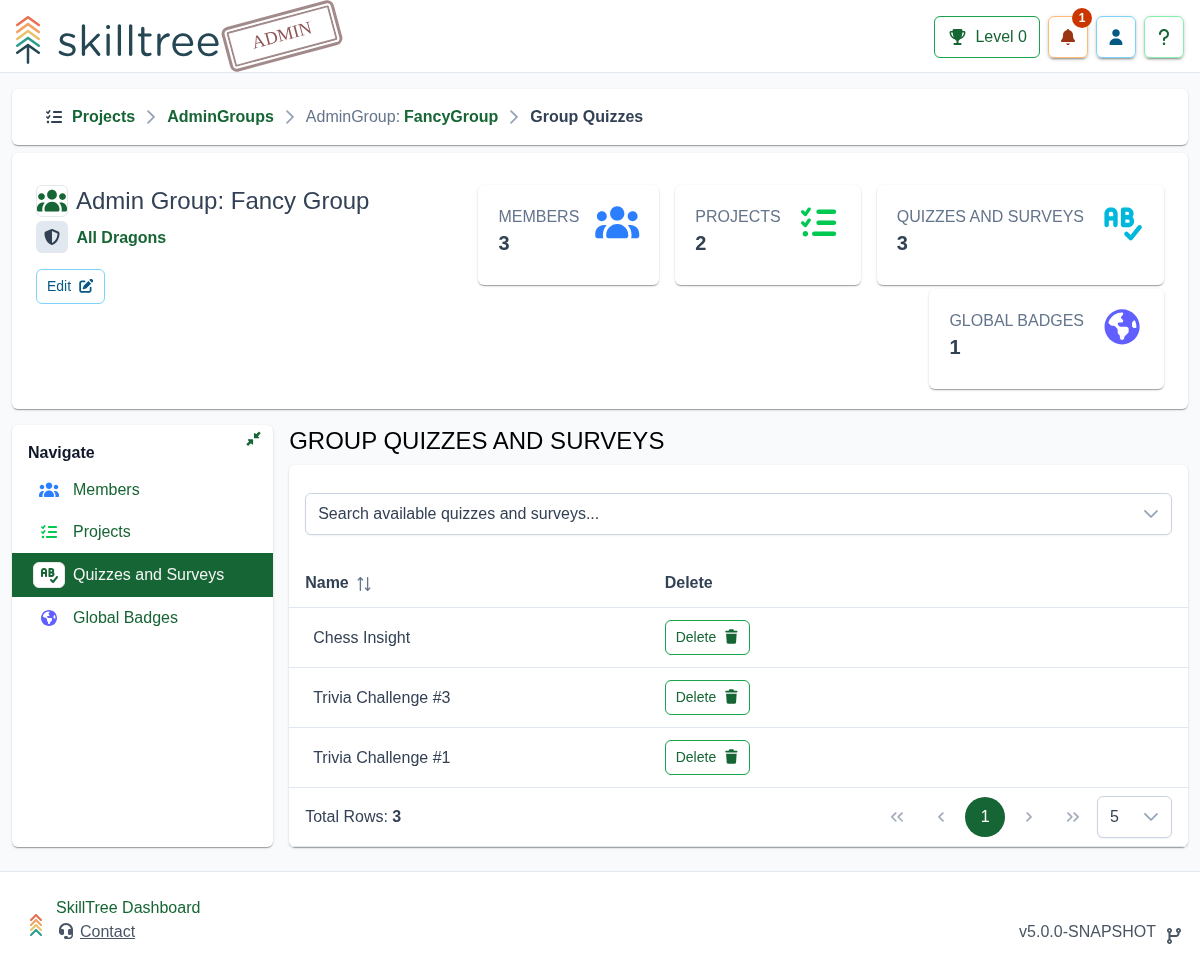Click the v5.0.0-SNAPSHOT version text
This screenshot has width=1200, height=968.
[x=1087, y=932]
